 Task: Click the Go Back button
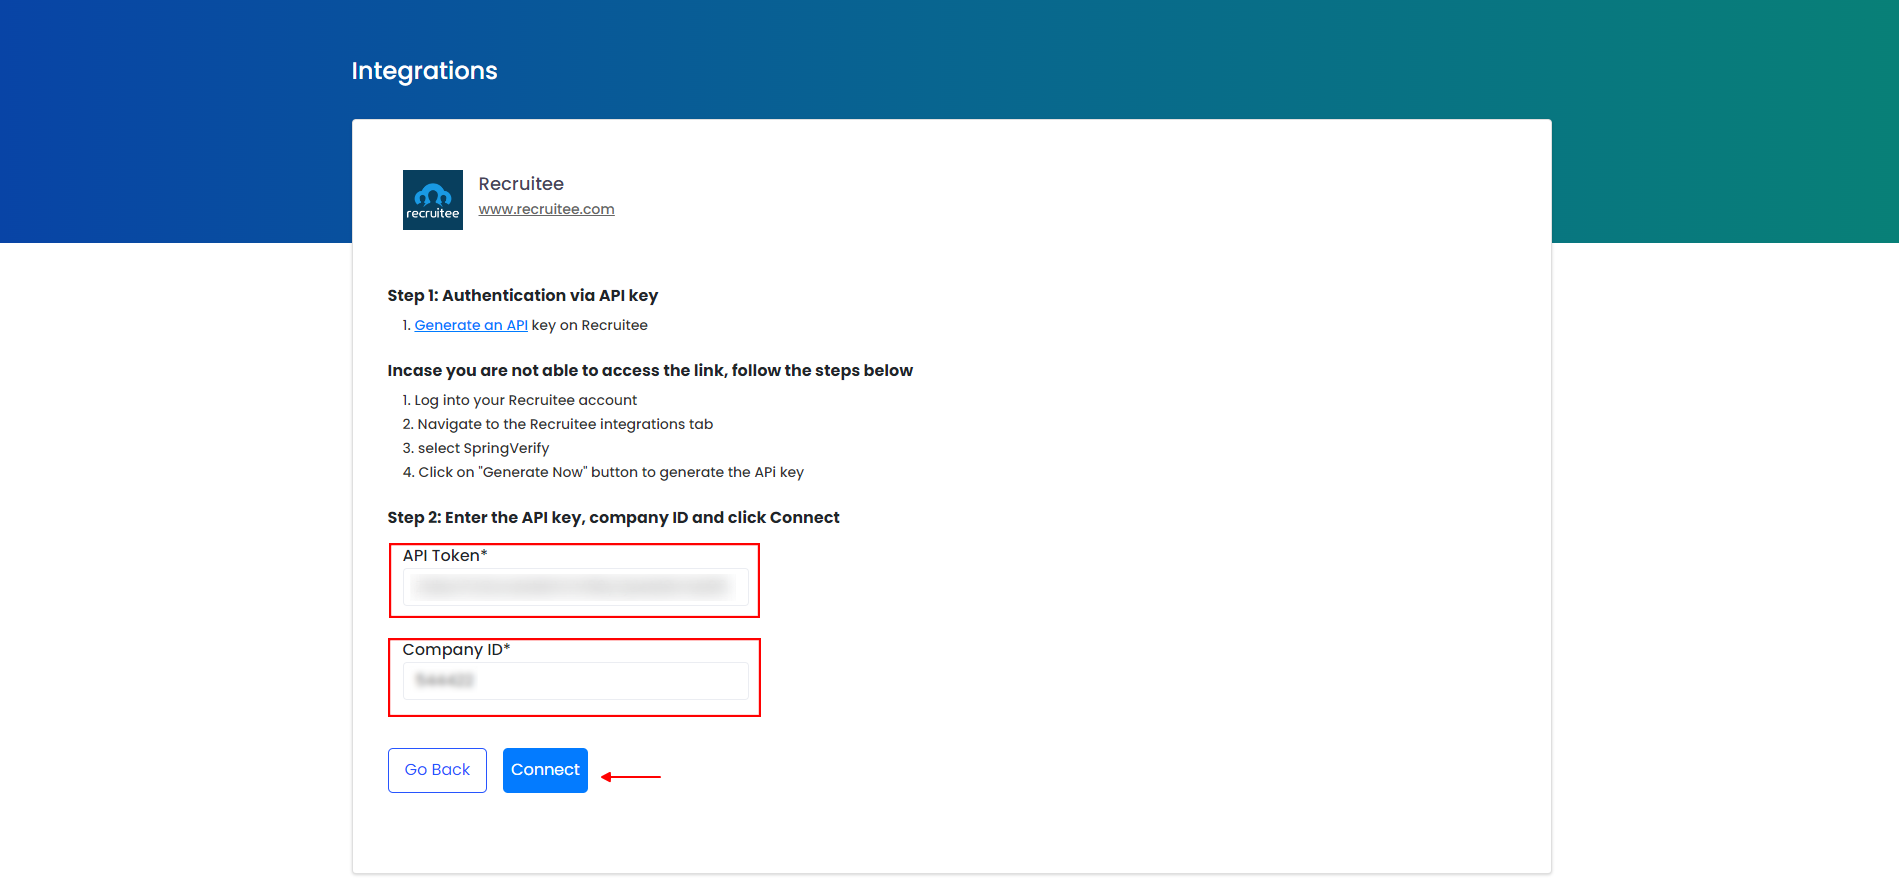coord(437,770)
